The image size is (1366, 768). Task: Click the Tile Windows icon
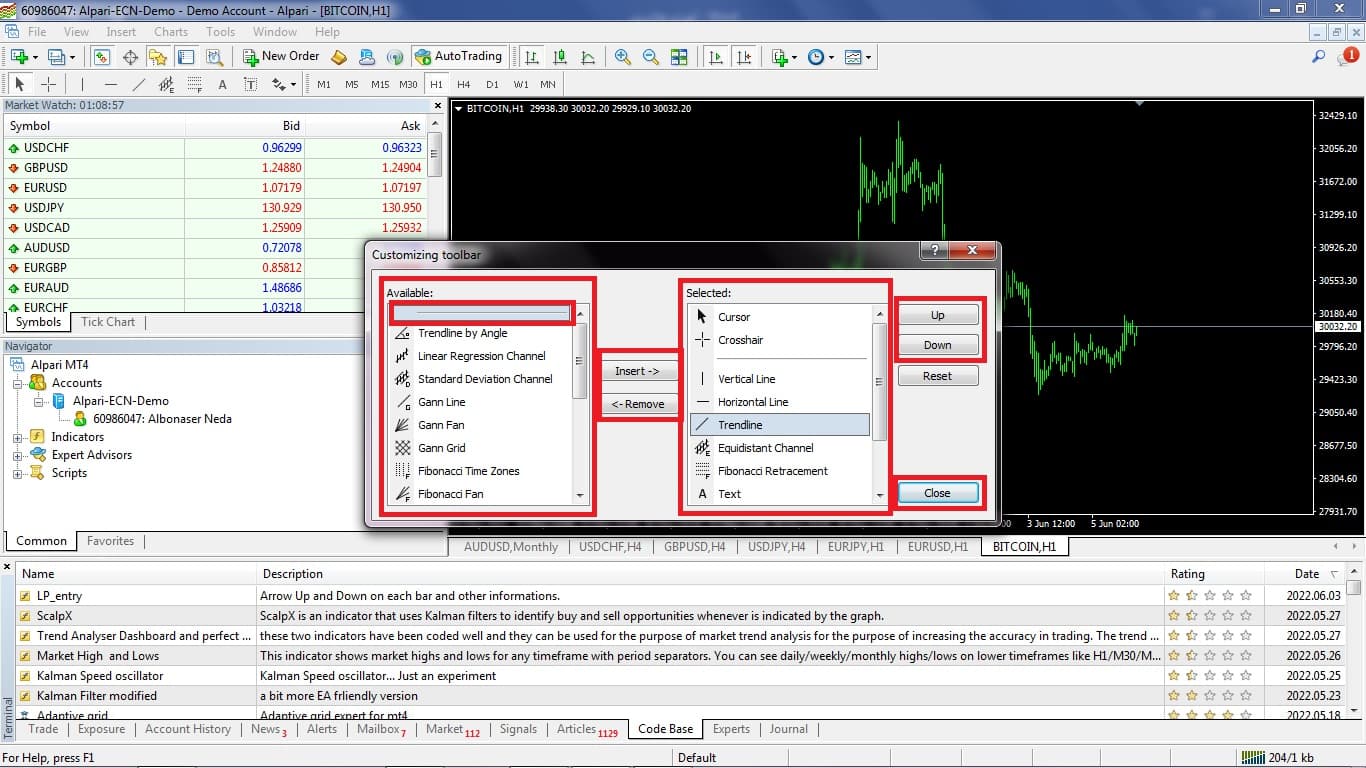tap(679, 57)
